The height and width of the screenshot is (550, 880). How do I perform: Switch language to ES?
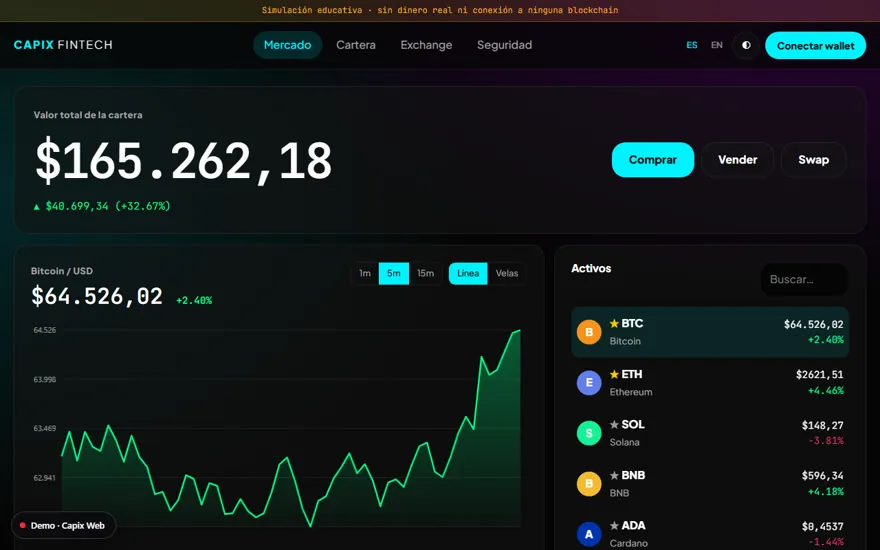click(x=692, y=45)
